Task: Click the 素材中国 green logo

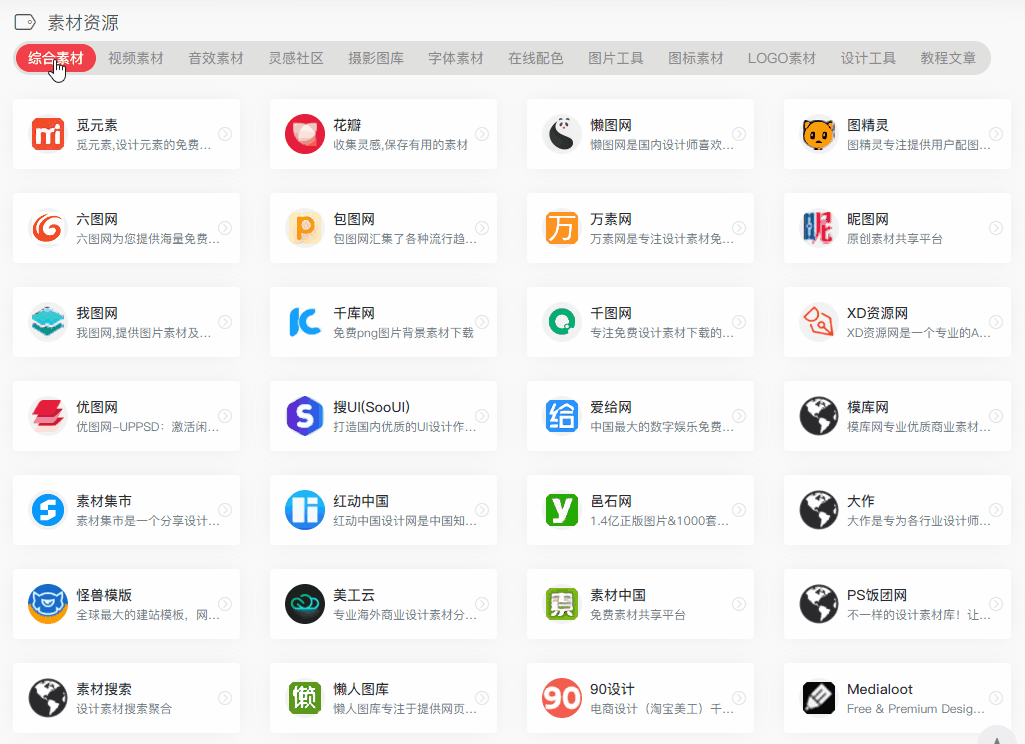Action: (562, 605)
